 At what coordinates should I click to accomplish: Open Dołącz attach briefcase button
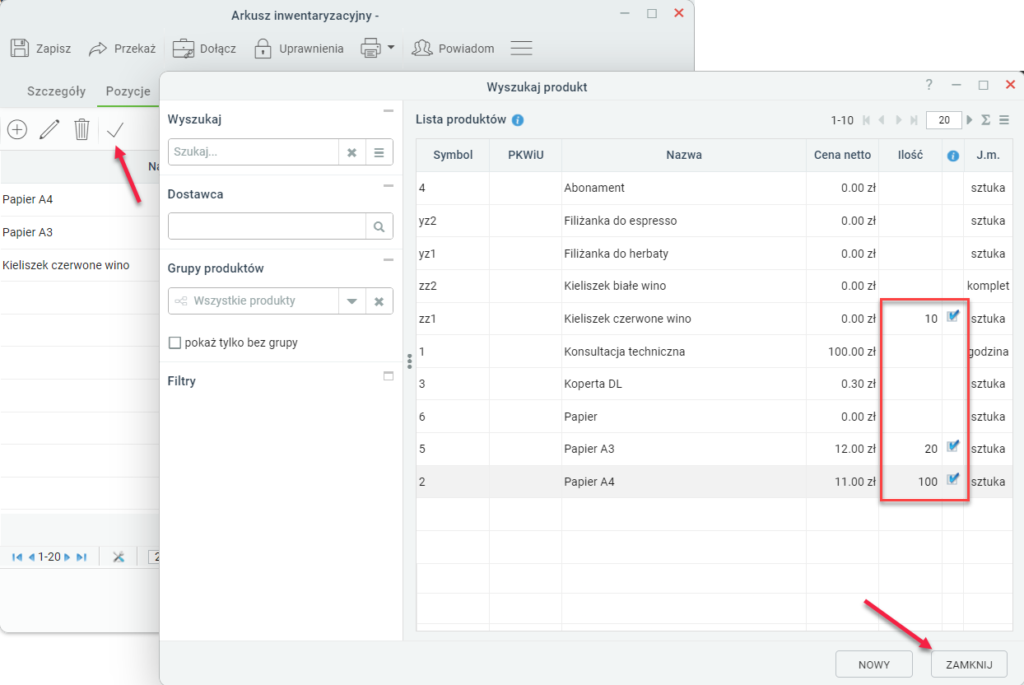point(204,48)
